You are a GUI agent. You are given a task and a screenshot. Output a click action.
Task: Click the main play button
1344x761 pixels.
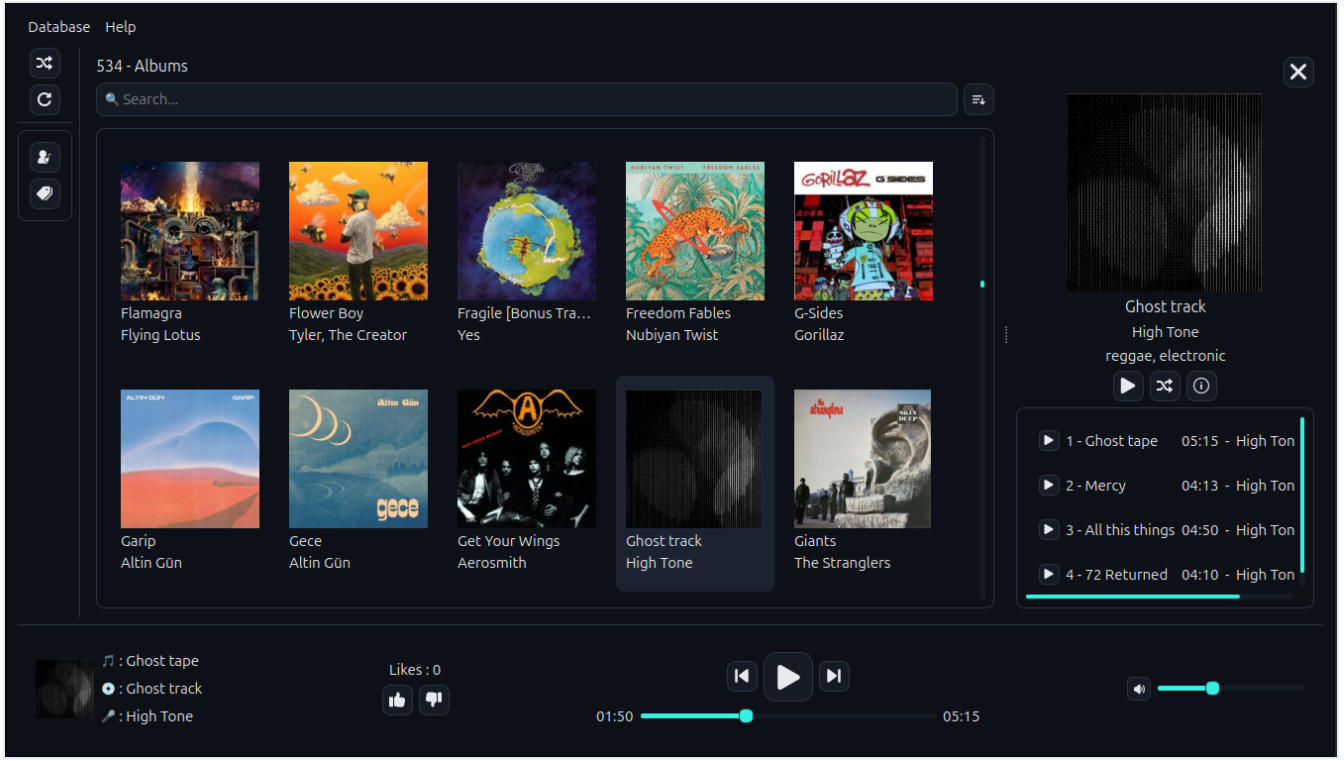pos(788,677)
